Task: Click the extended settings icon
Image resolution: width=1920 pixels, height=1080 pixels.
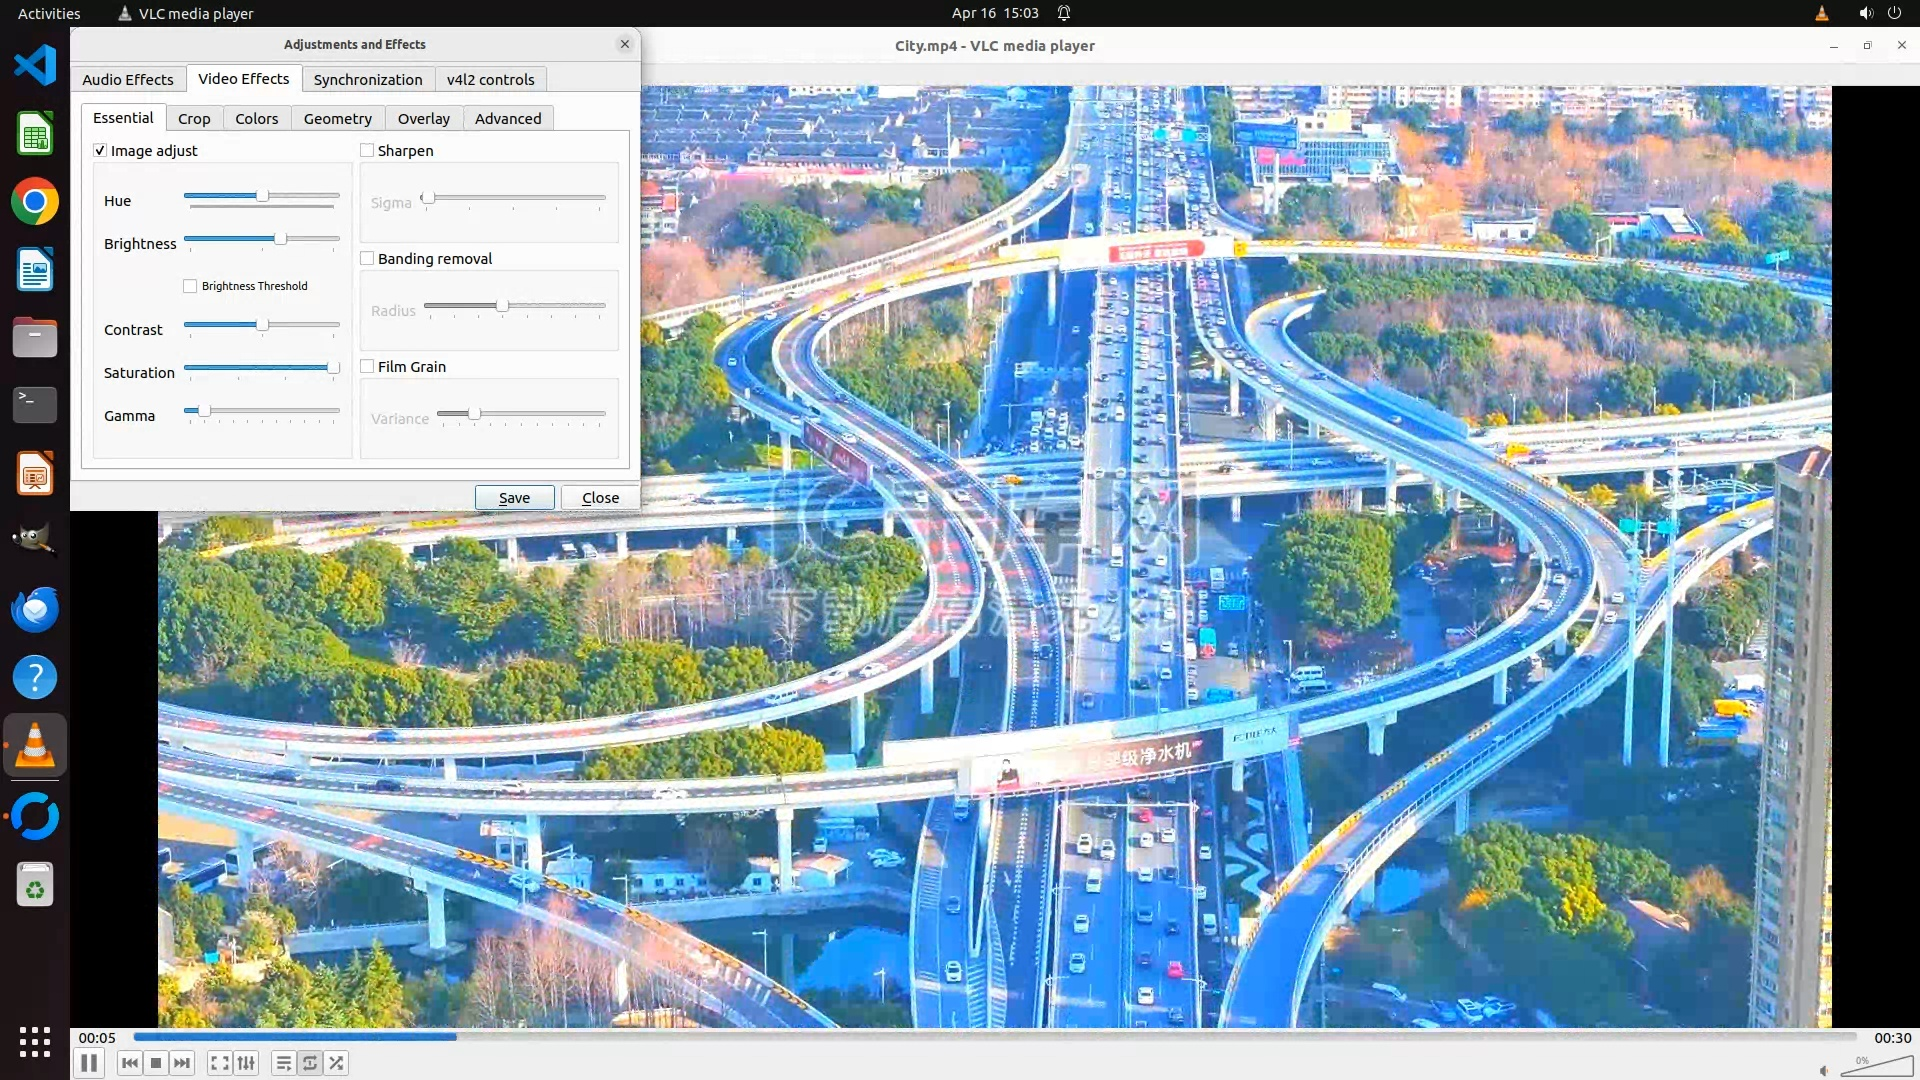Action: [x=247, y=1063]
